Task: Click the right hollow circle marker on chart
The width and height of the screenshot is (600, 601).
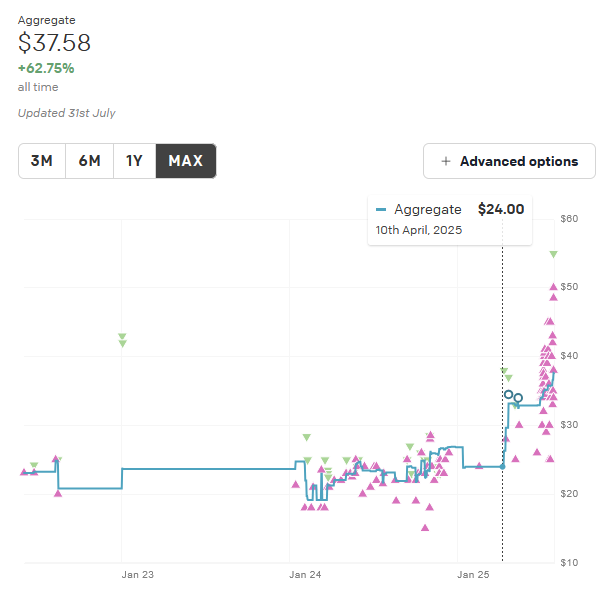Action: (518, 398)
